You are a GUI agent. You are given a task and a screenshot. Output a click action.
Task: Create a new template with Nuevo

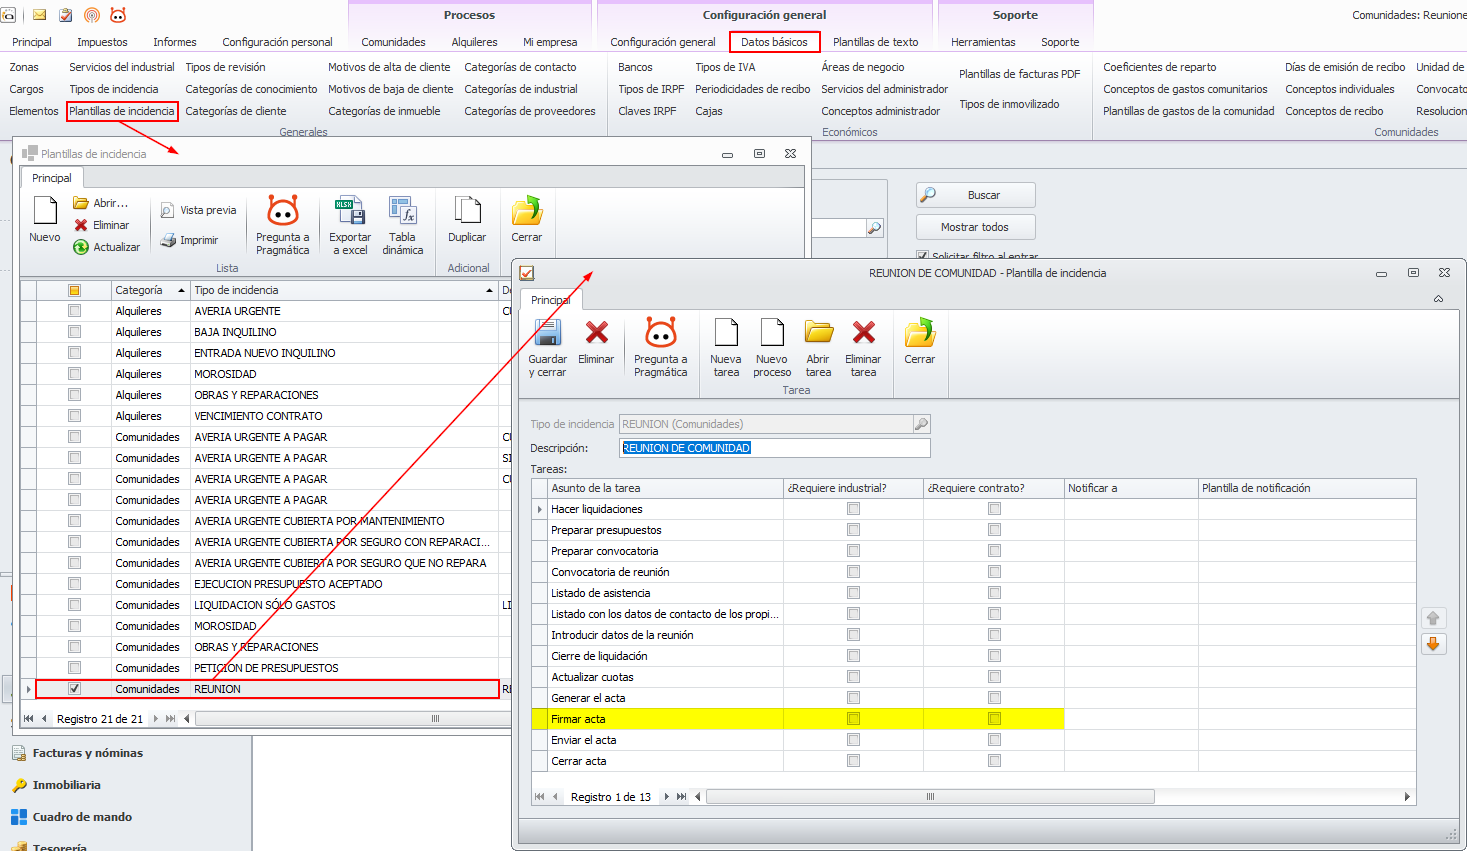(45, 220)
